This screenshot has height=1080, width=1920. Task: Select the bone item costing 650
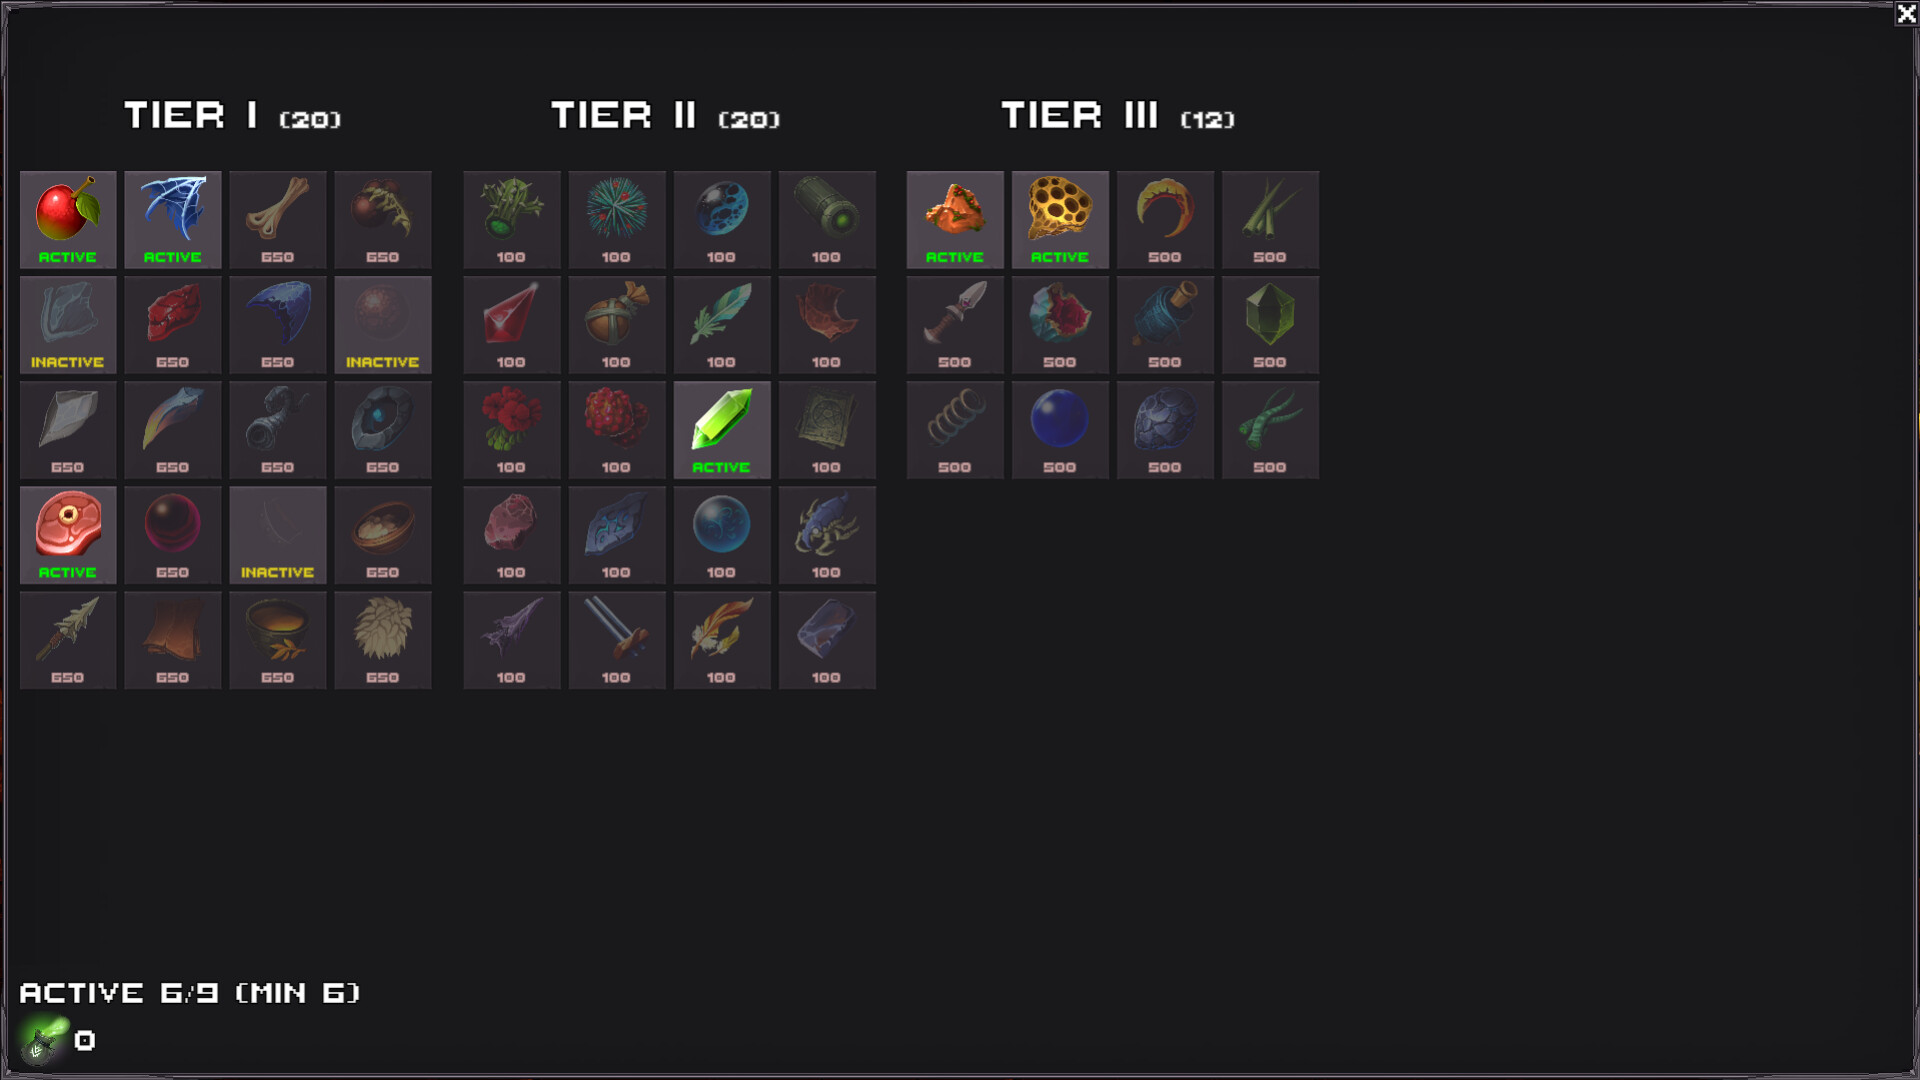[278, 219]
